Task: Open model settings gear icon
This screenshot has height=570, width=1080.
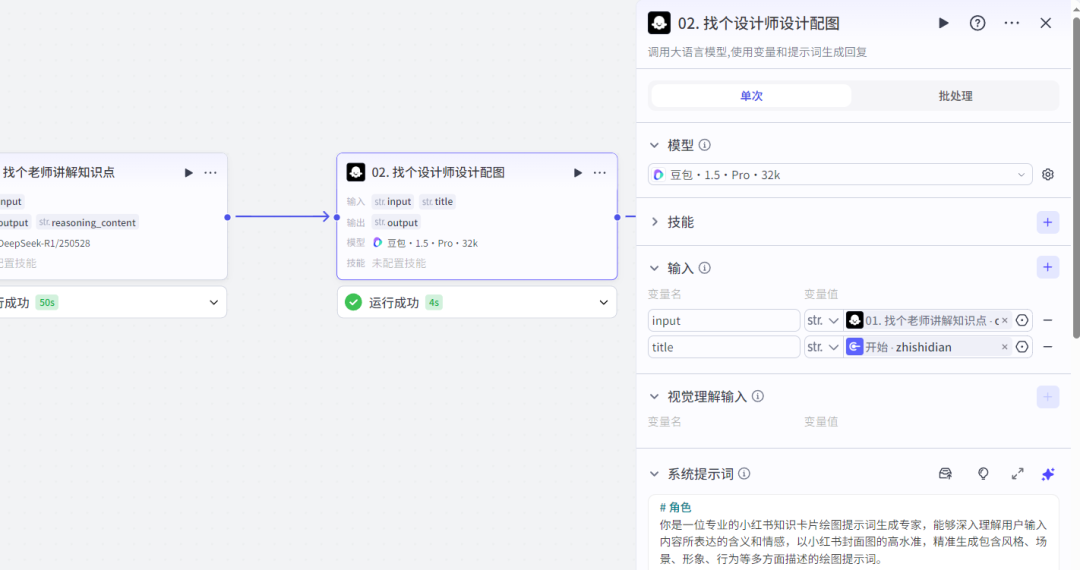Action: tap(1048, 175)
